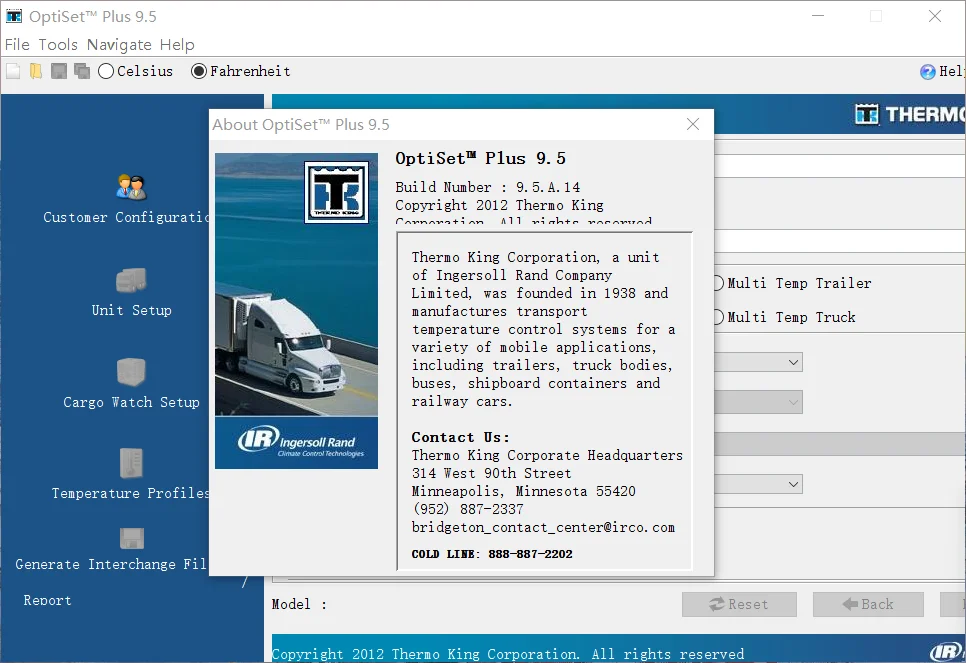Click the New file toolbar icon

coord(13,71)
